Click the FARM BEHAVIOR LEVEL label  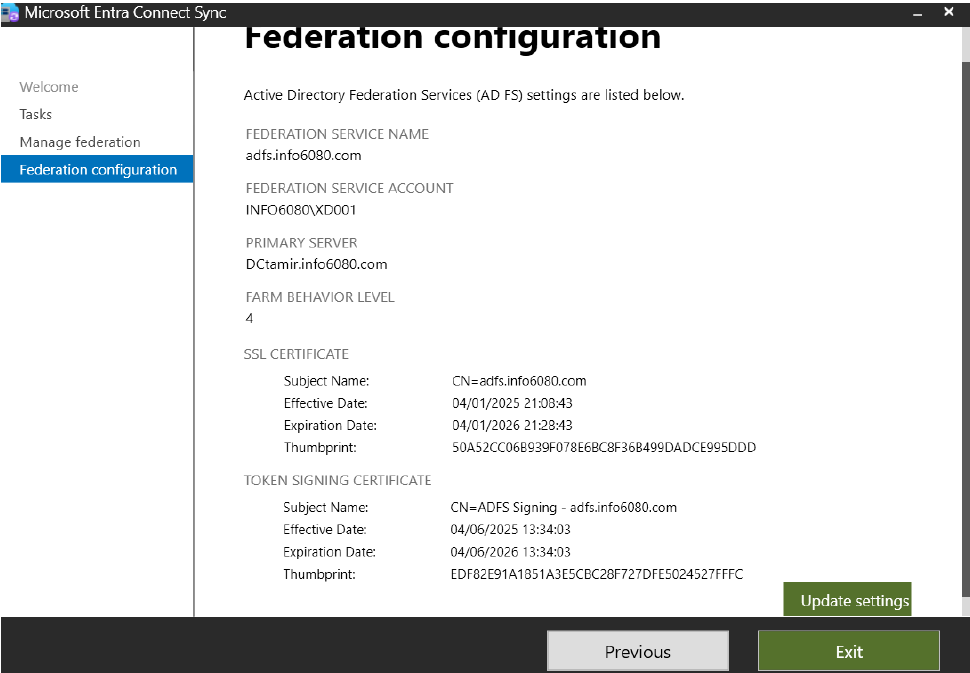[x=320, y=298]
